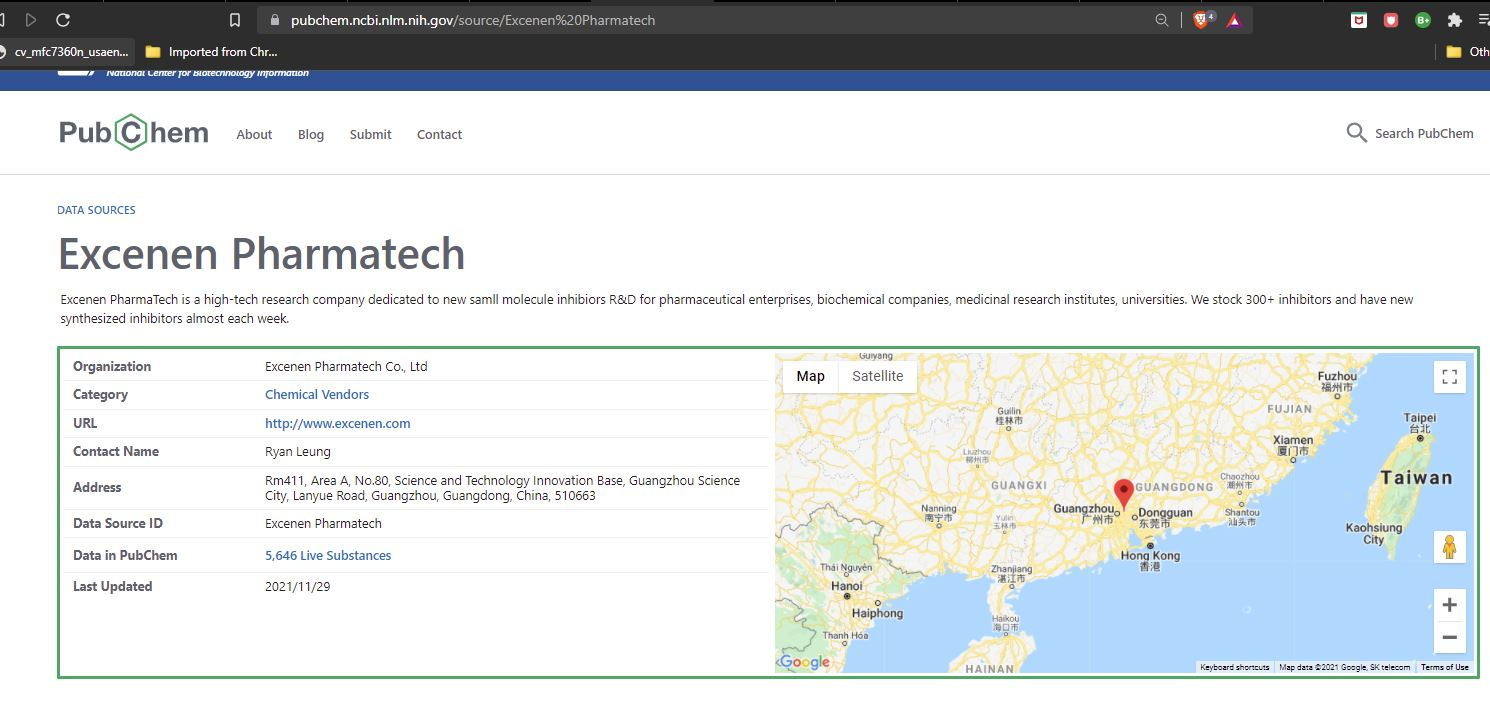Open the 5,646 Live Substances link

point(328,555)
